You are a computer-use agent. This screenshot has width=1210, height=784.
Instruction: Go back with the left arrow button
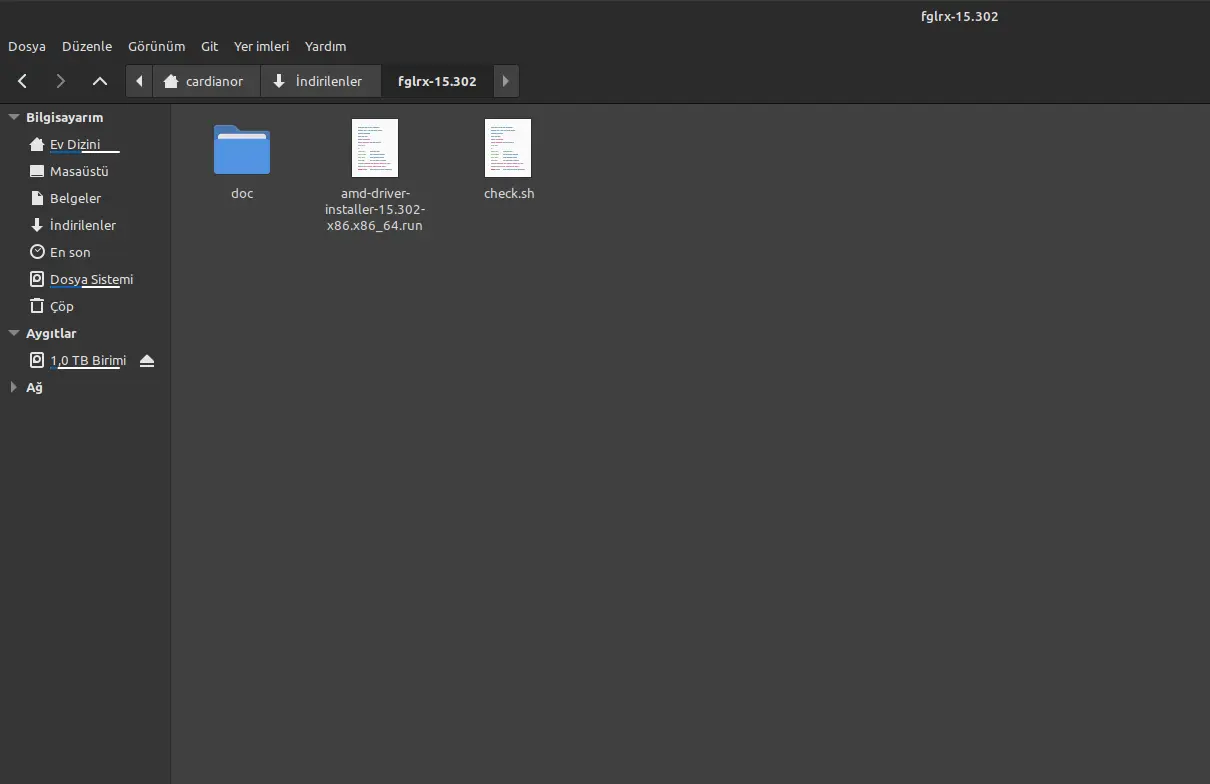pos(23,81)
